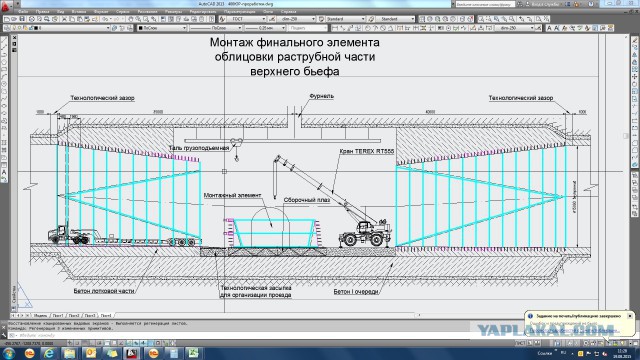
Task: Click the New drawing icon
Action: [x=7, y=19]
